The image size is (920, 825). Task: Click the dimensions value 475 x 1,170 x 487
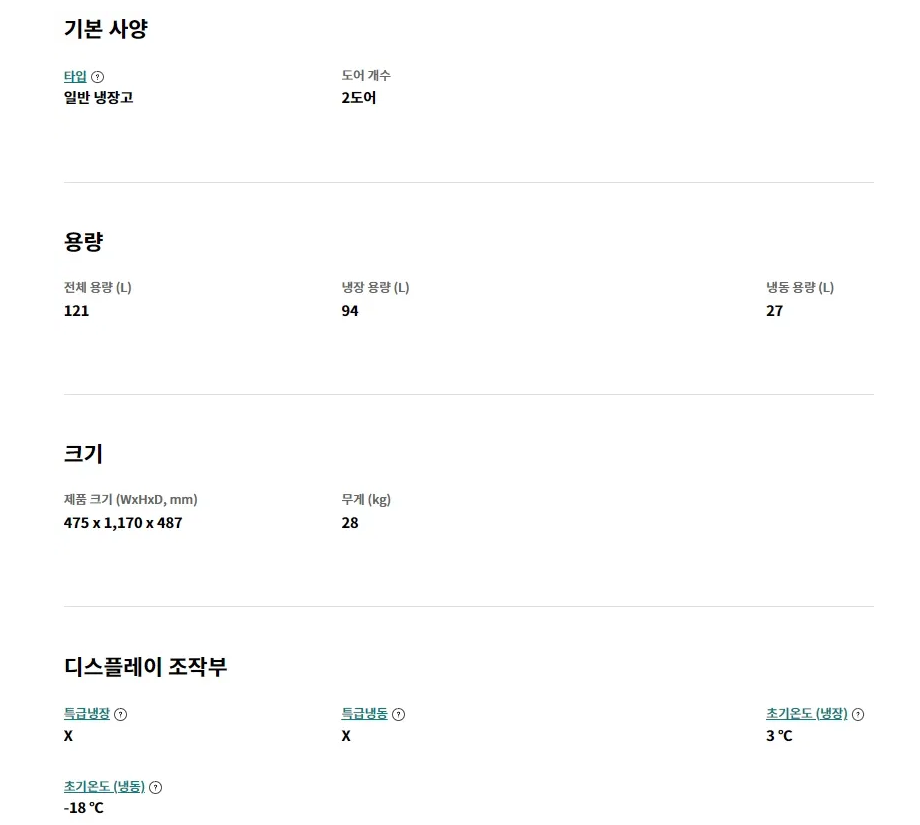coord(123,523)
